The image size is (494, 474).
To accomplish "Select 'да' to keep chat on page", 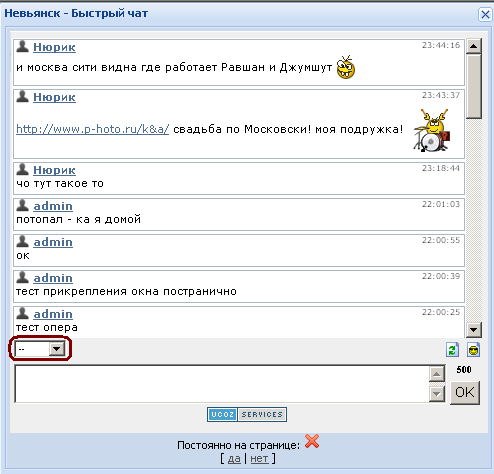I will click(x=234, y=459).
